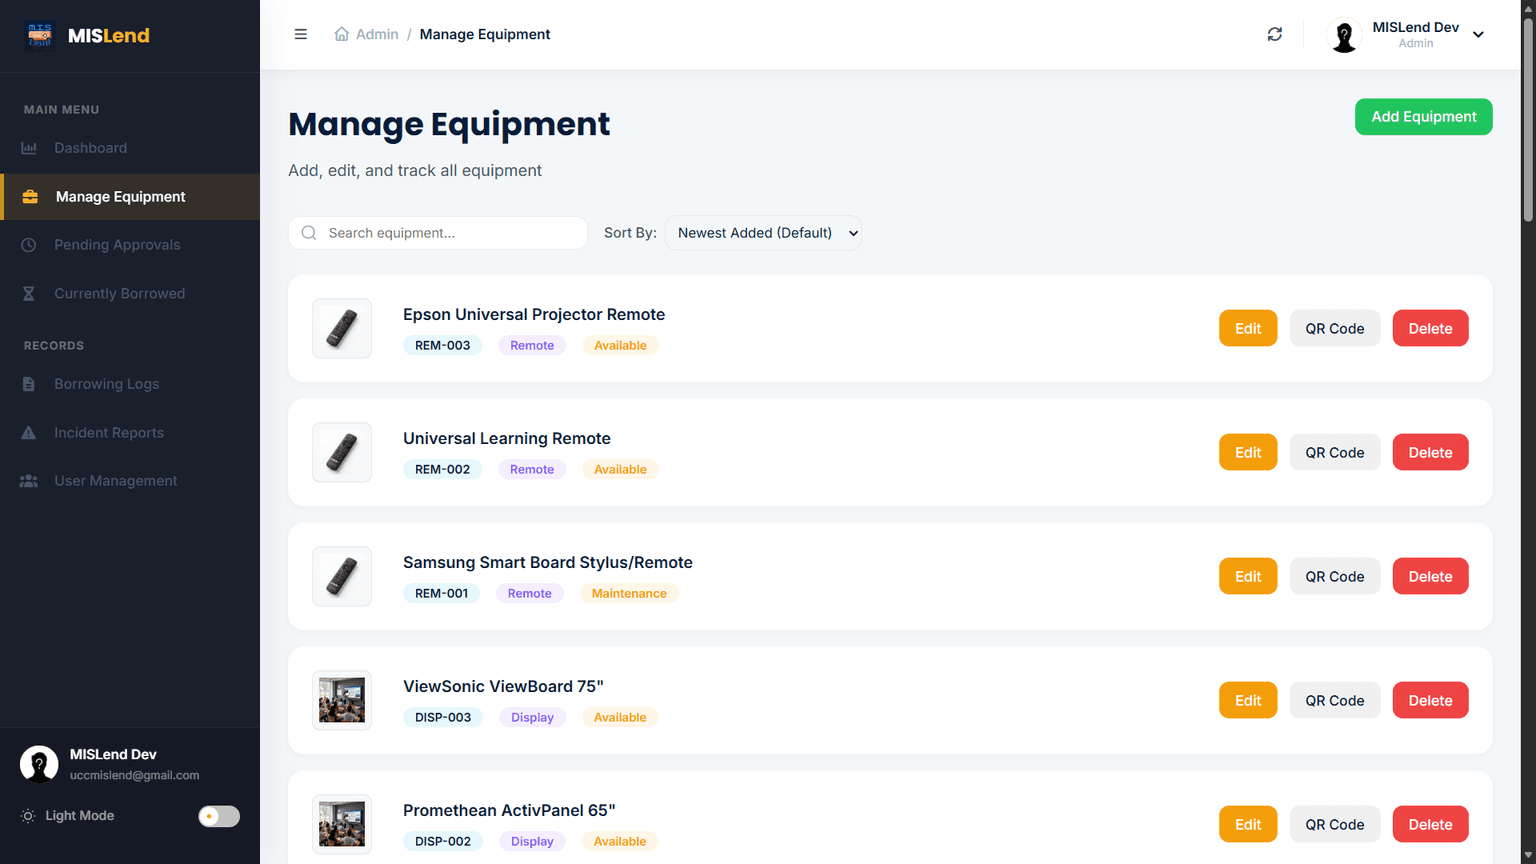Click the Display tag on DISP-002
Image resolution: width=1536 pixels, height=864 pixels.
click(x=532, y=841)
